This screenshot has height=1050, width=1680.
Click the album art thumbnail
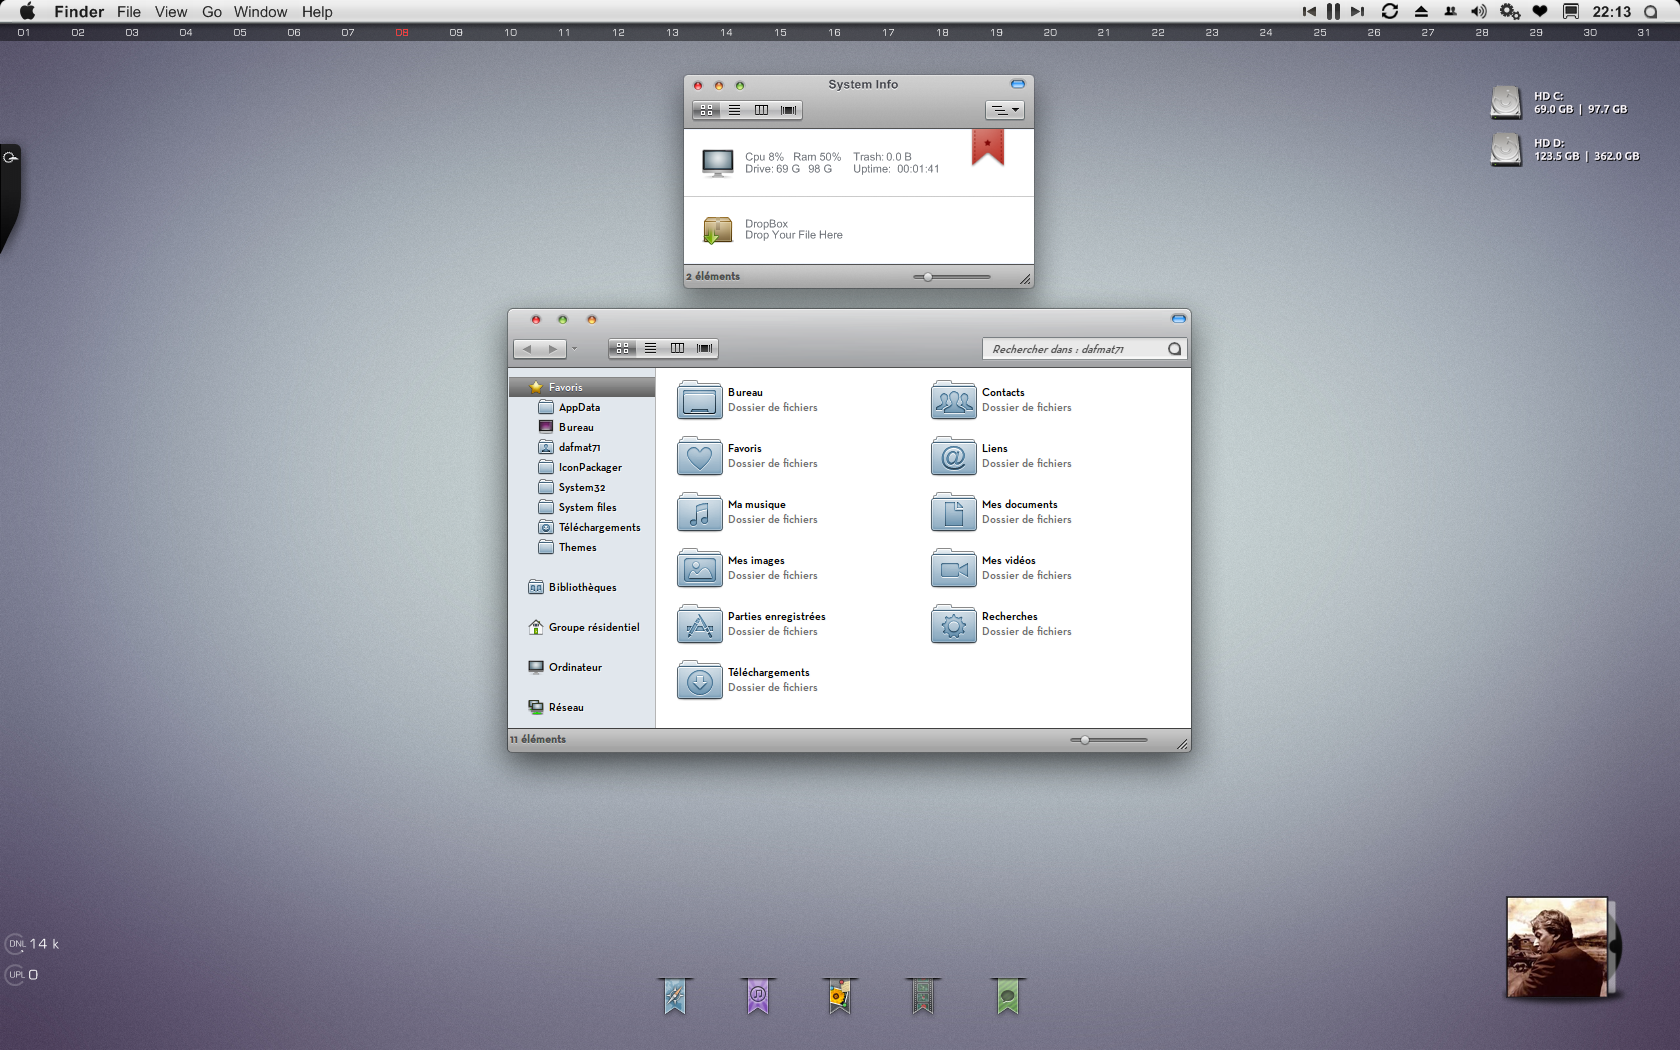1557,947
